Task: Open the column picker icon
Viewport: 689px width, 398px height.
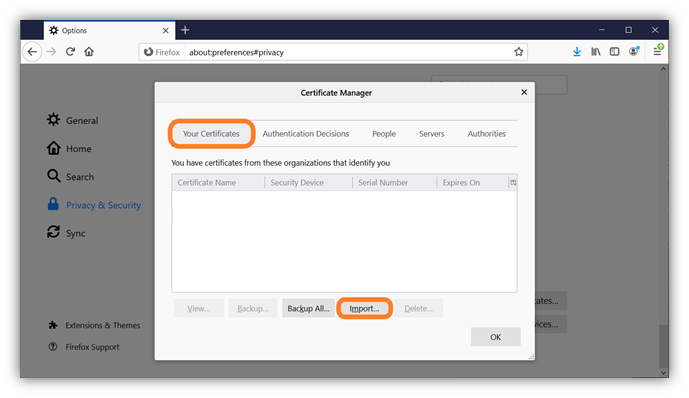Action: click(x=513, y=182)
